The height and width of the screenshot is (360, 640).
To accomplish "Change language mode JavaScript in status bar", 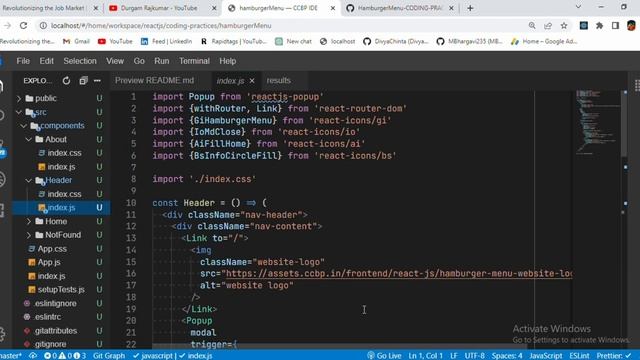I will coord(546,356).
